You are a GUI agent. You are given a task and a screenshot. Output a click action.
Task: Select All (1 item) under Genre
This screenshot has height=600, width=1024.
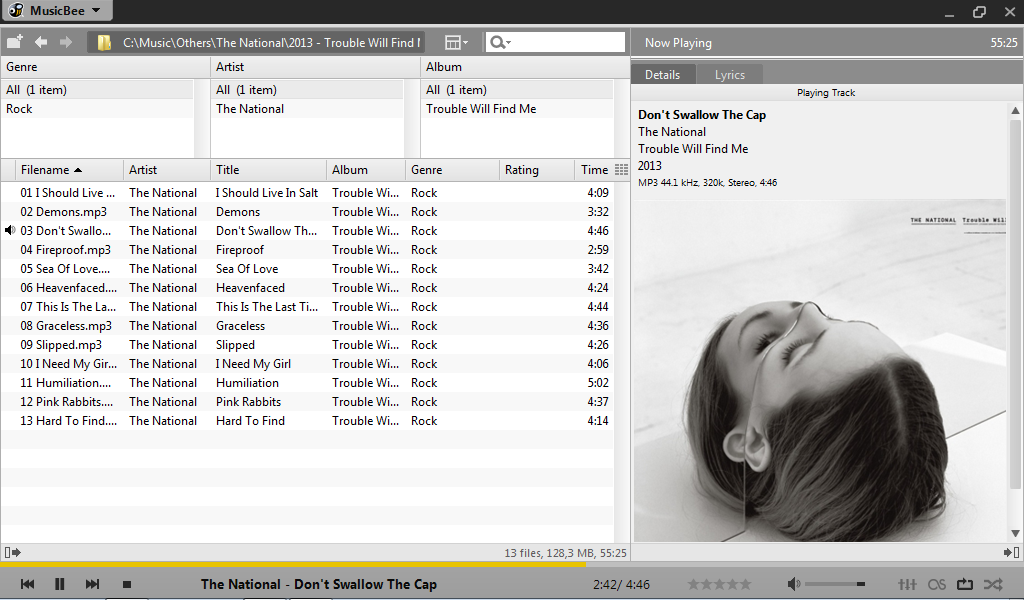(x=97, y=90)
